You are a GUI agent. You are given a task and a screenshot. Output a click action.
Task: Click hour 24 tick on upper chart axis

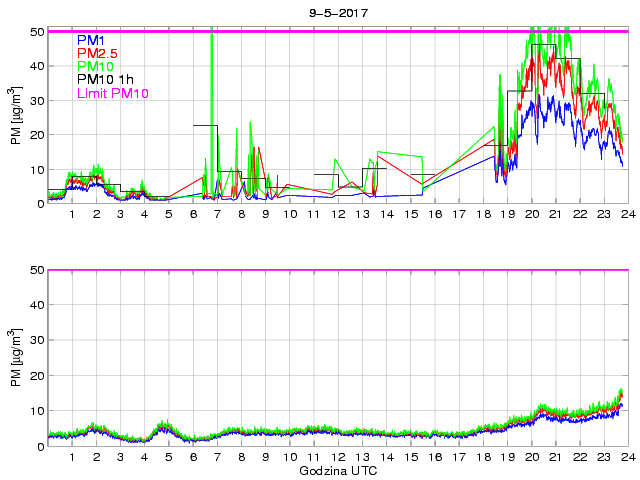tap(627, 215)
